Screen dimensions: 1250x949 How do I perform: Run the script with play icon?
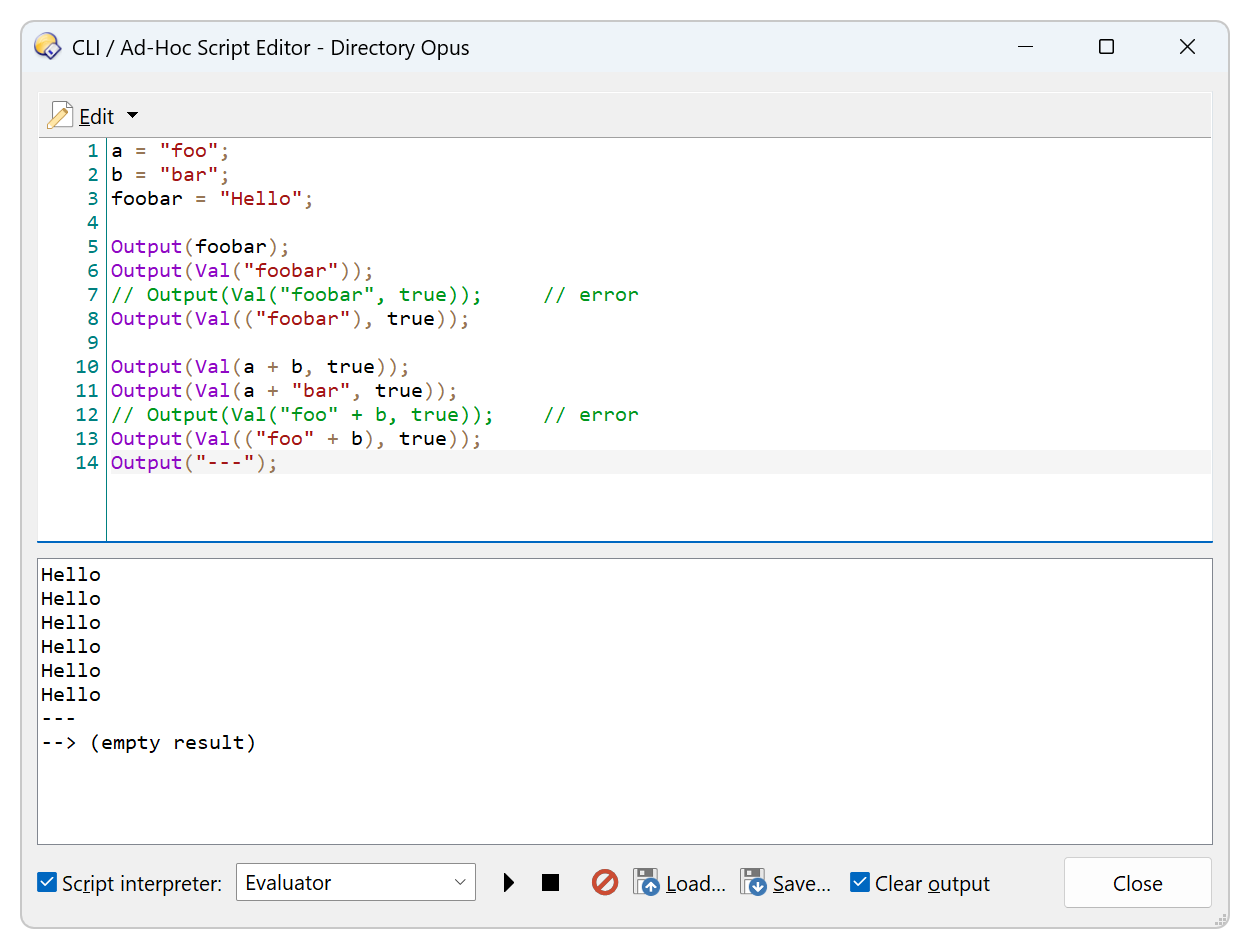tap(509, 883)
